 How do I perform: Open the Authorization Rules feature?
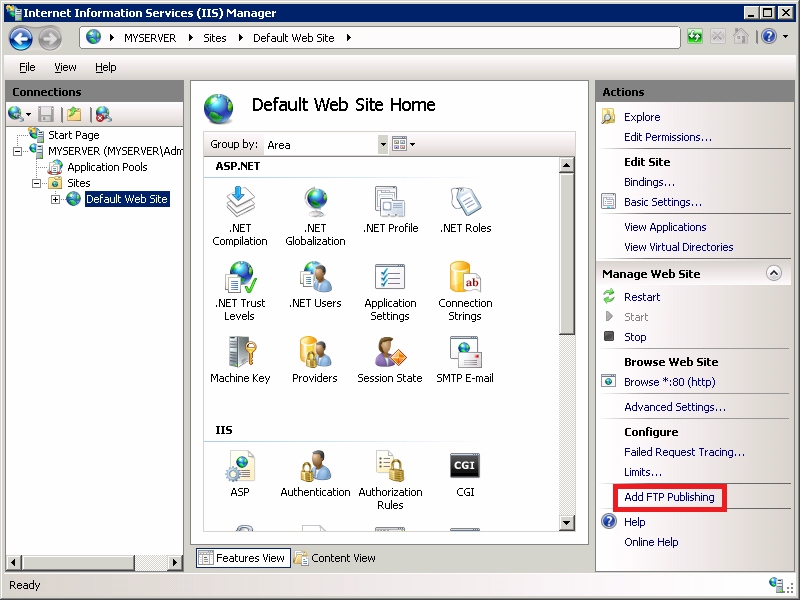pyautogui.click(x=390, y=480)
